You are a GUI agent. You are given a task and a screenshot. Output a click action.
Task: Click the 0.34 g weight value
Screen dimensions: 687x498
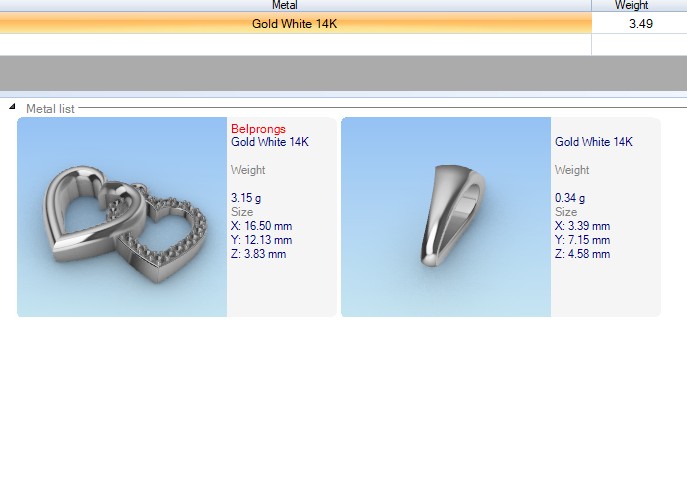[x=570, y=198]
